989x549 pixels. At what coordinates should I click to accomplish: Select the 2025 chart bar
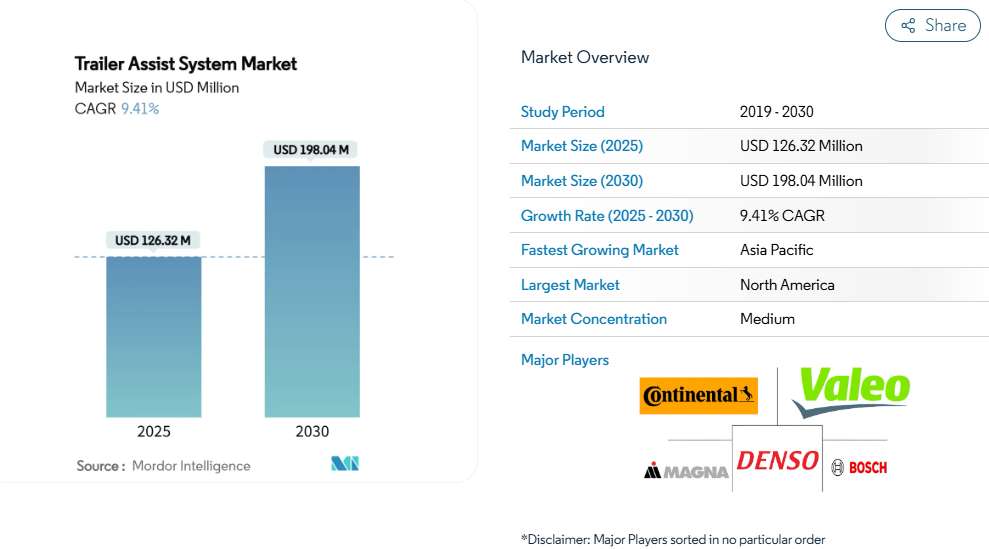coord(154,337)
